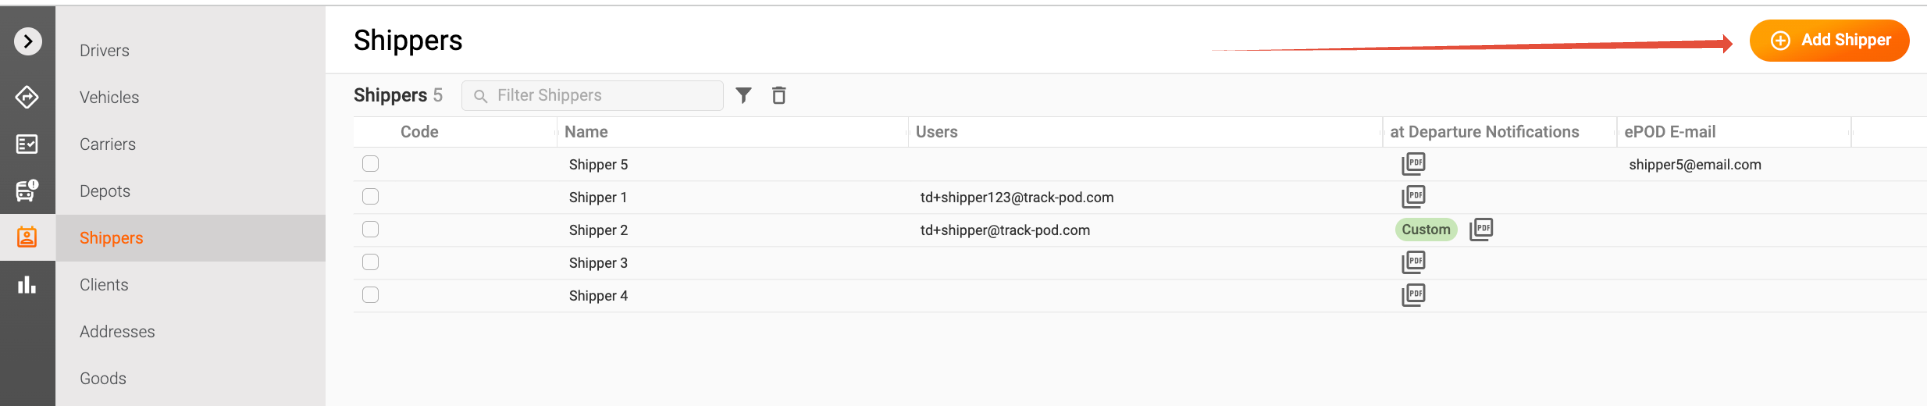The height and width of the screenshot is (406, 1927).
Task: Open PDF icon for Shipper 5
Action: pos(1413,164)
